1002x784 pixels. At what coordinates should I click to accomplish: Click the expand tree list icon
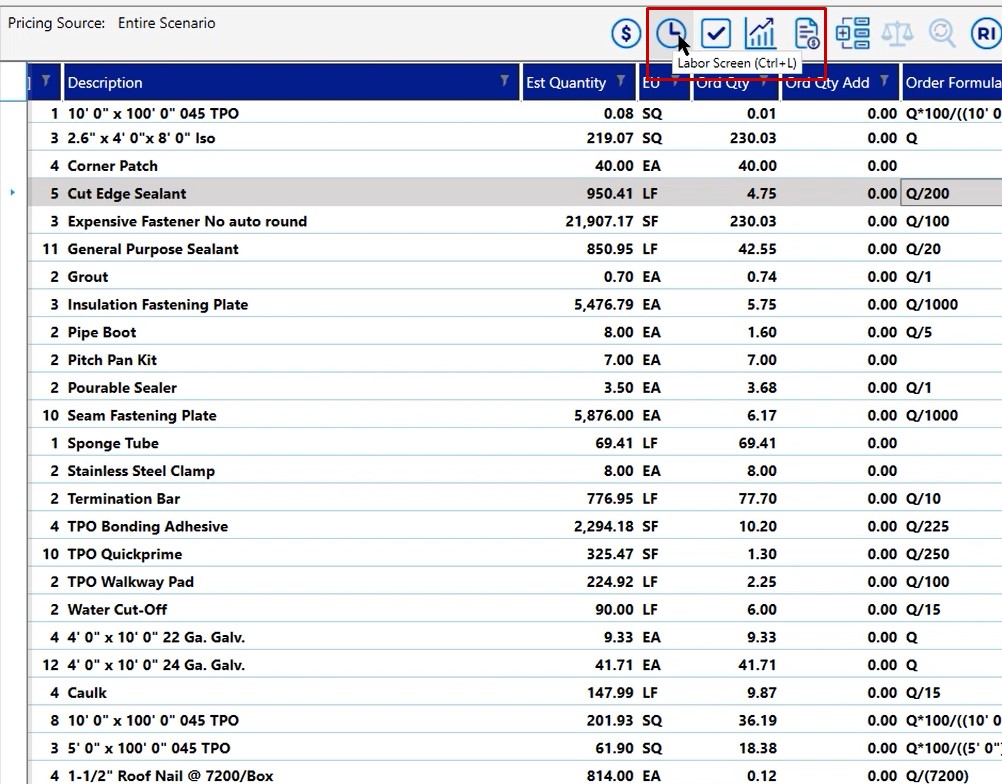tap(853, 34)
